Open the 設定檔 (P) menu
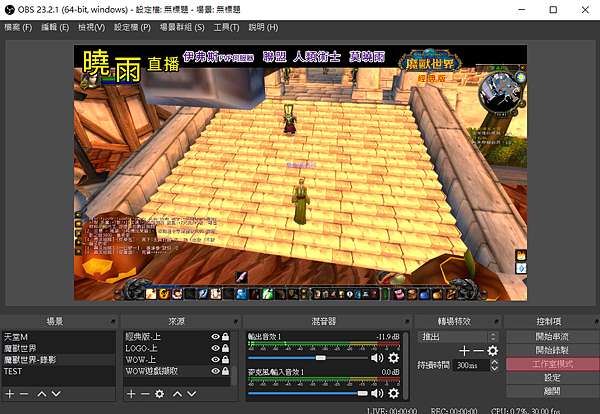 (132, 27)
